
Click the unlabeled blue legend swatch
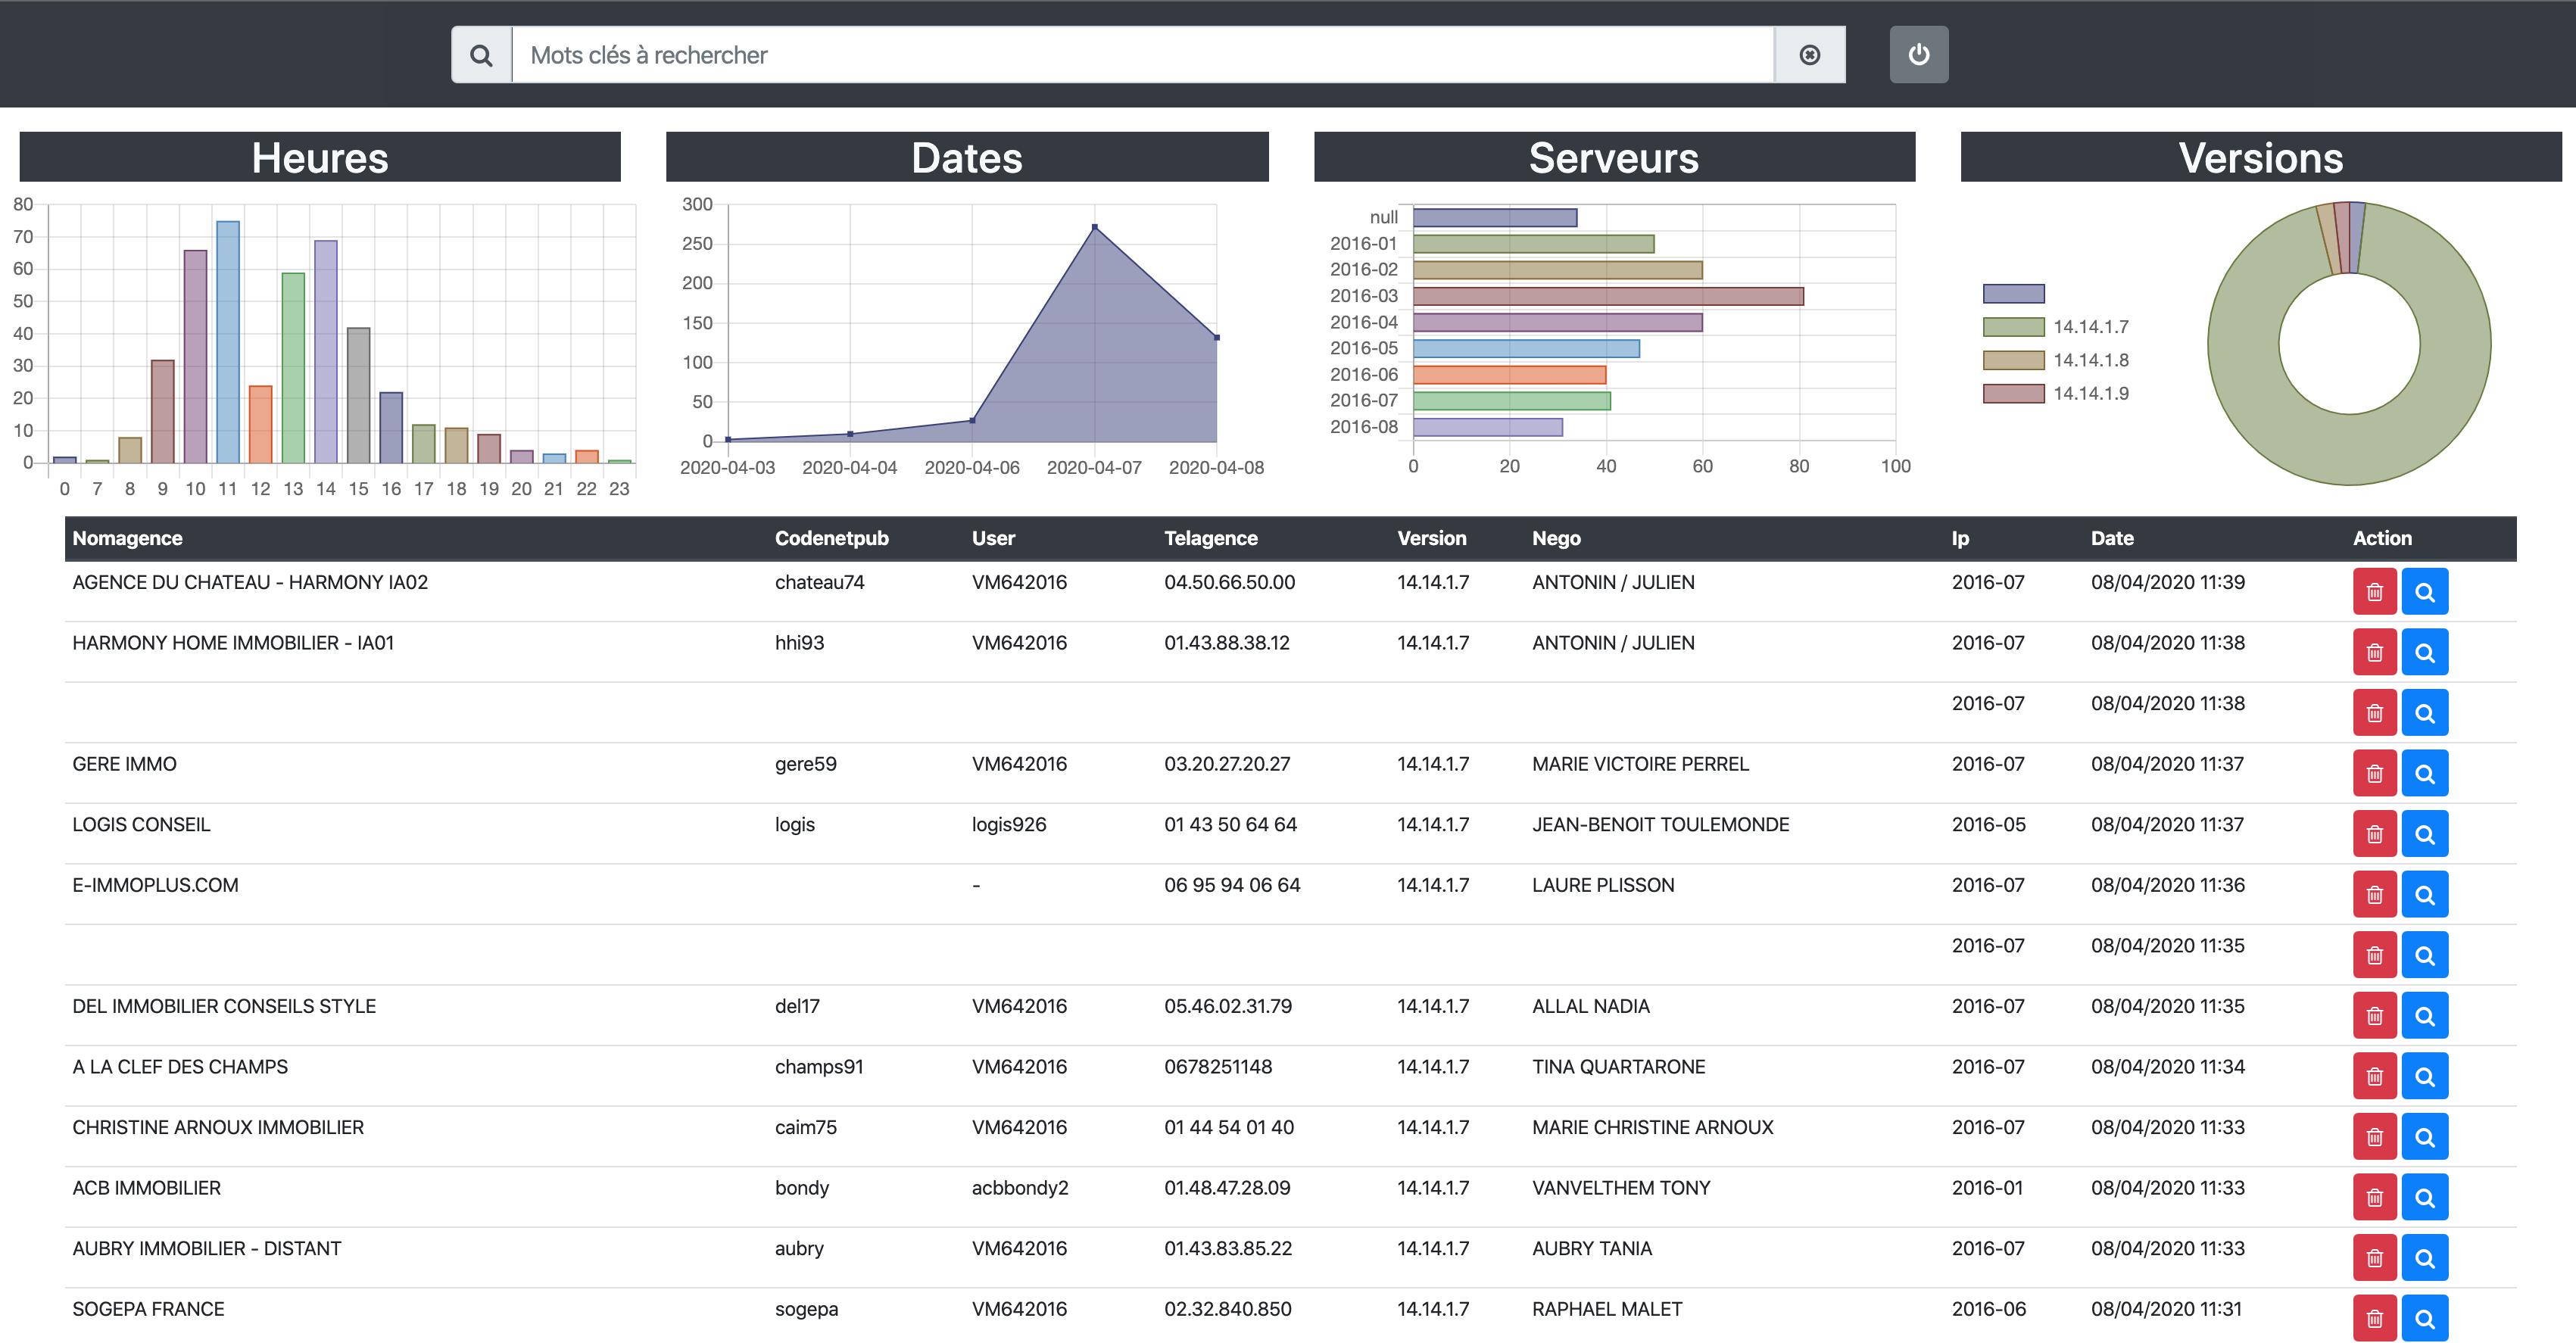click(2013, 294)
